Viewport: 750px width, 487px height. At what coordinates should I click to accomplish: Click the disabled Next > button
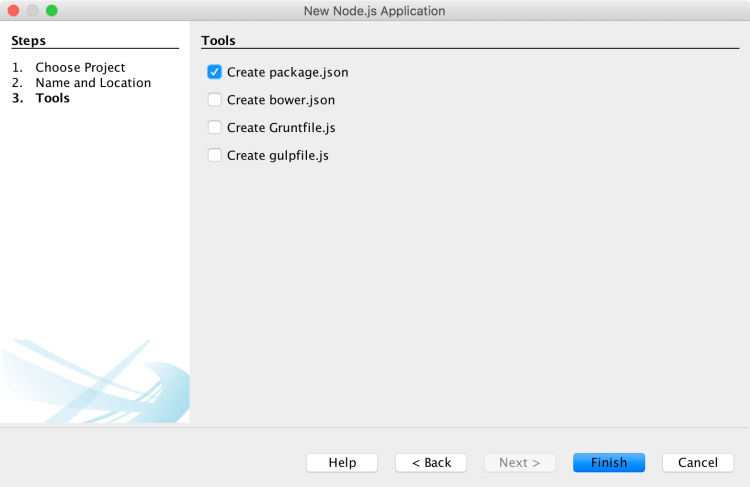tap(520, 463)
